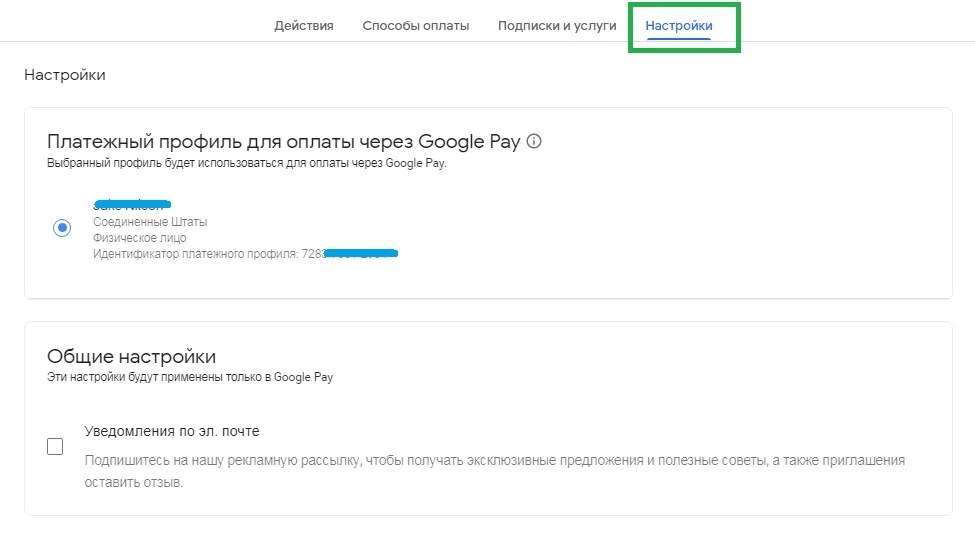
Task: Enable the Уведомления по эл. почте checkbox
Action: click(55, 447)
